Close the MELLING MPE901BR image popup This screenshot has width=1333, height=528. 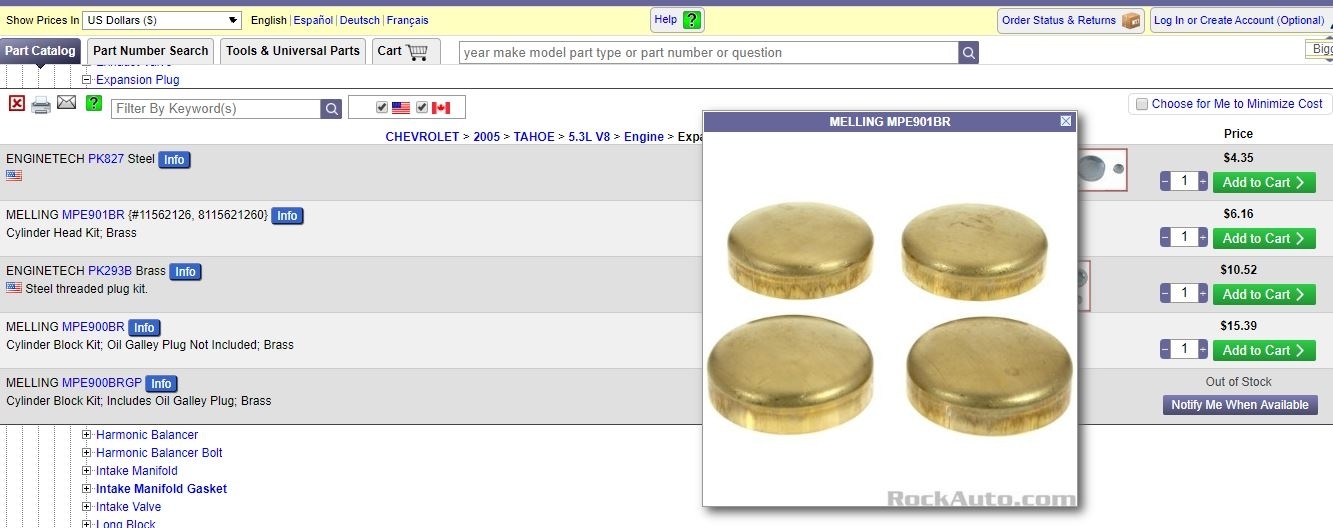1066,121
